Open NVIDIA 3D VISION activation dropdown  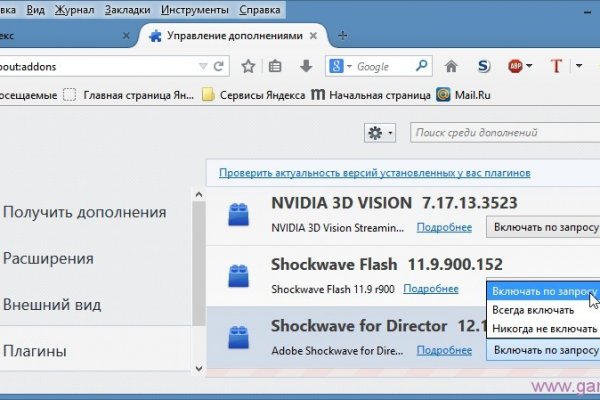click(541, 227)
